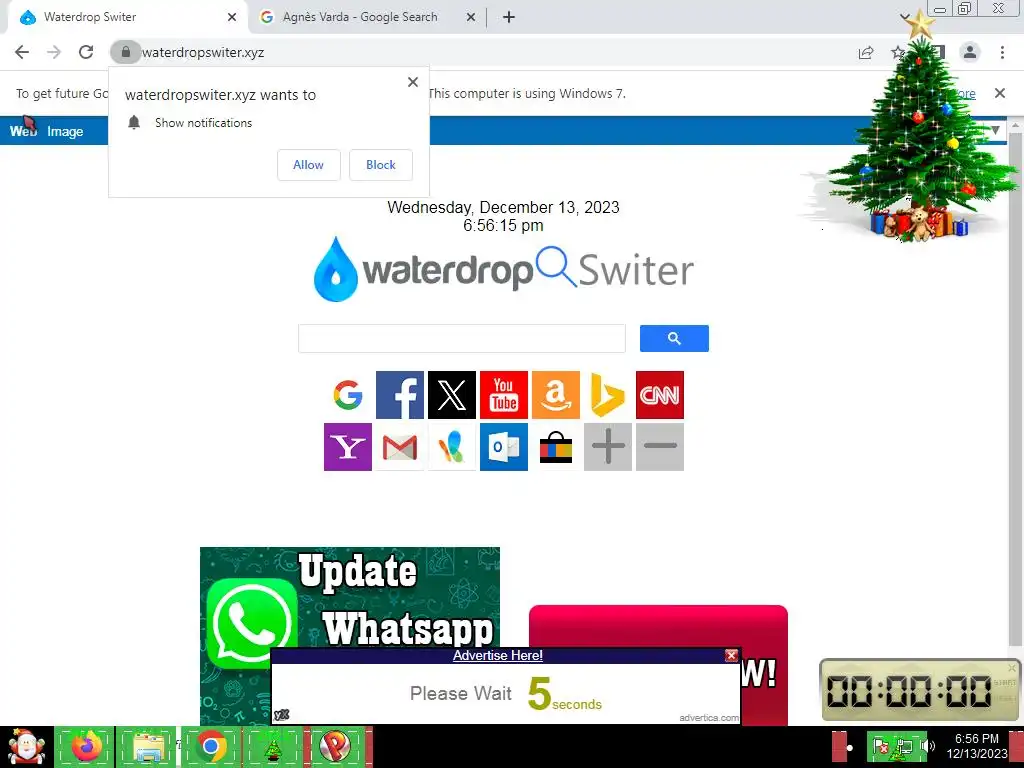Open the Amazon shortcut tile
This screenshot has height=768, width=1024.
pyautogui.click(x=556, y=395)
